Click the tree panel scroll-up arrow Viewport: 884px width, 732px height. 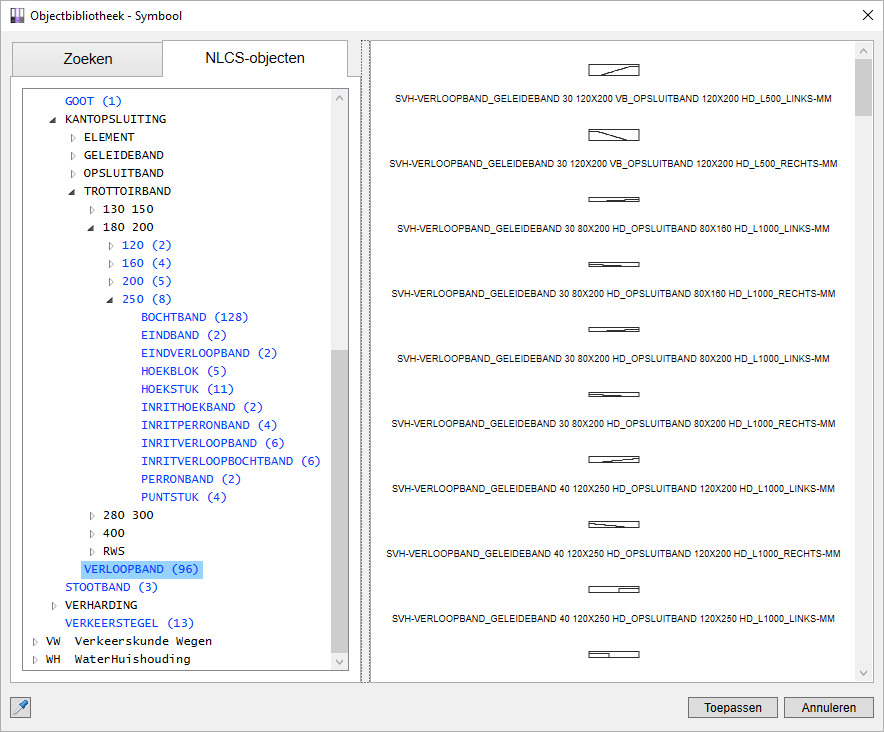(339, 99)
